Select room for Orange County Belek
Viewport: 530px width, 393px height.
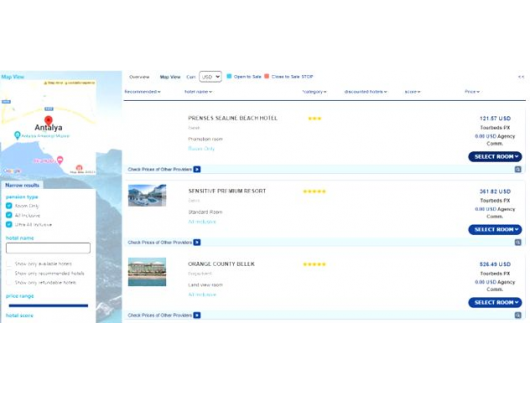[495, 302]
